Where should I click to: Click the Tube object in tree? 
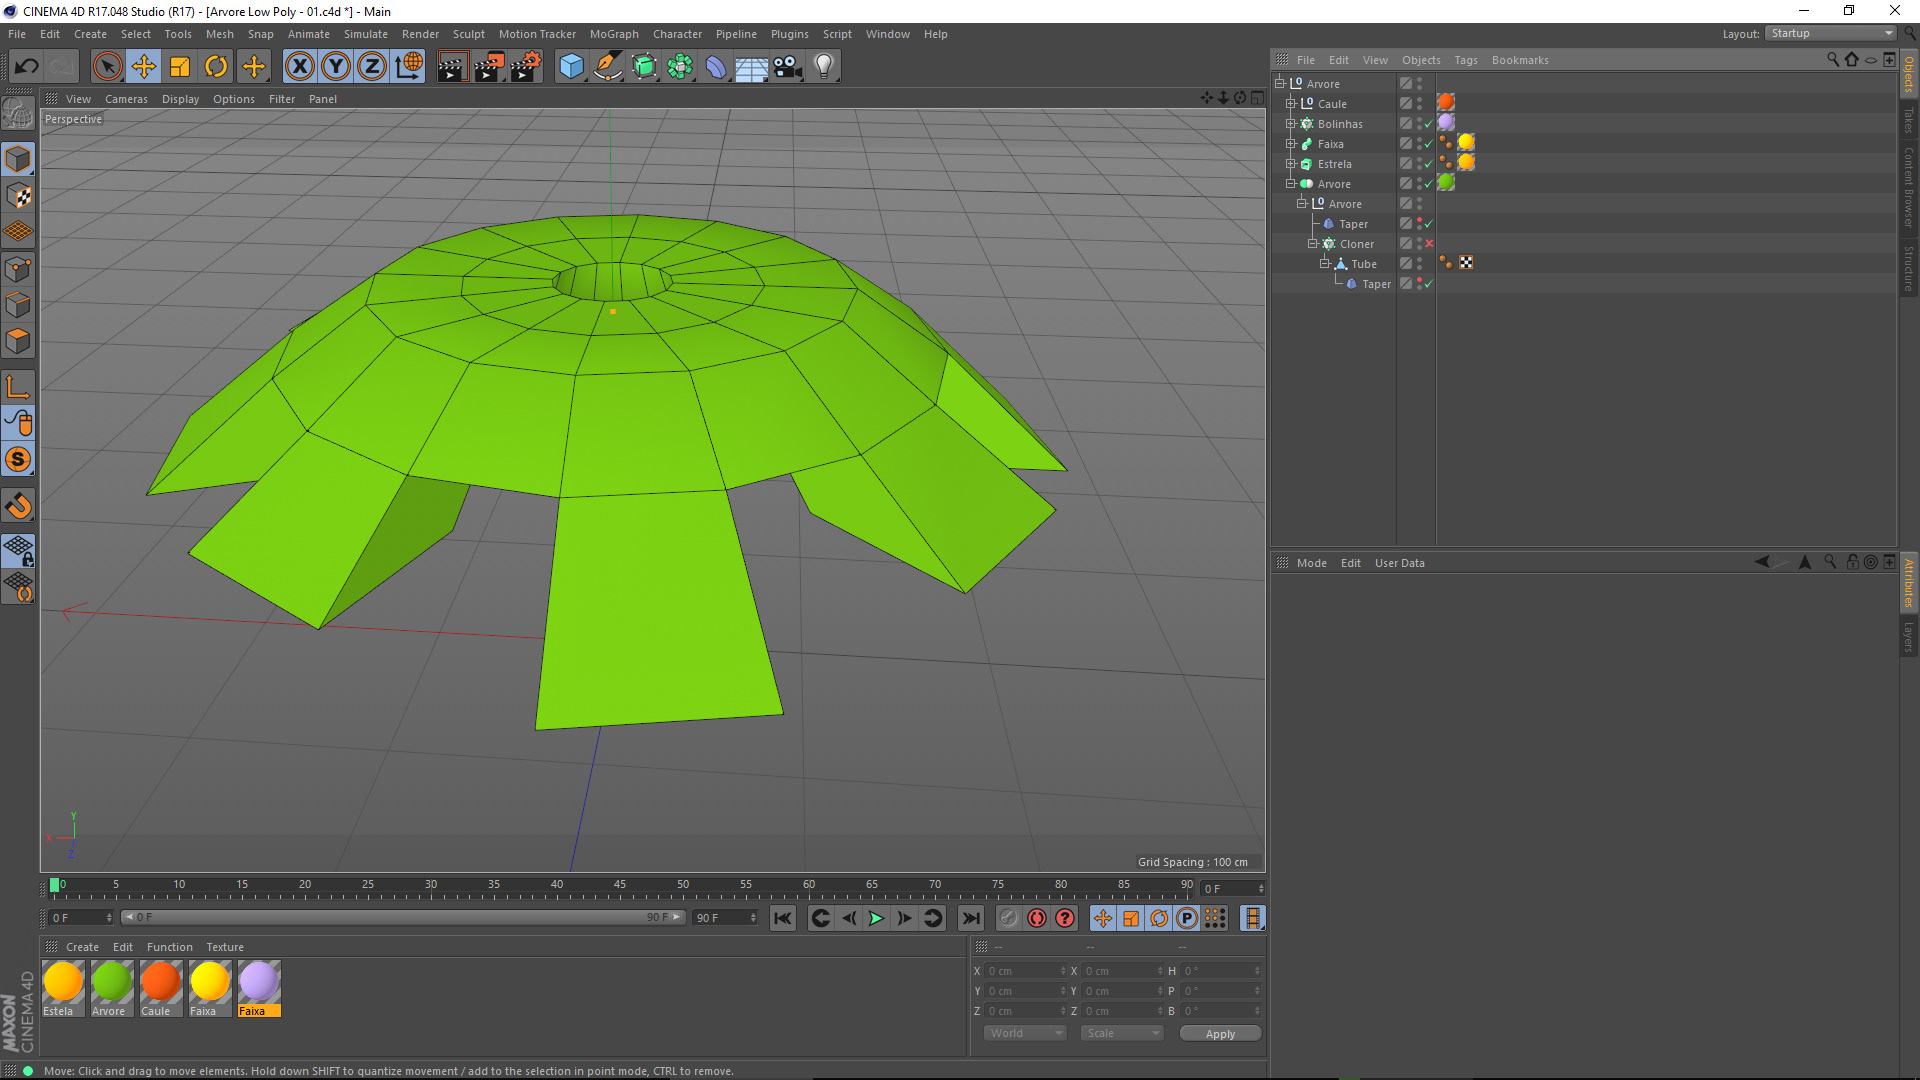pyautogui.click(x=1364, y=264)
